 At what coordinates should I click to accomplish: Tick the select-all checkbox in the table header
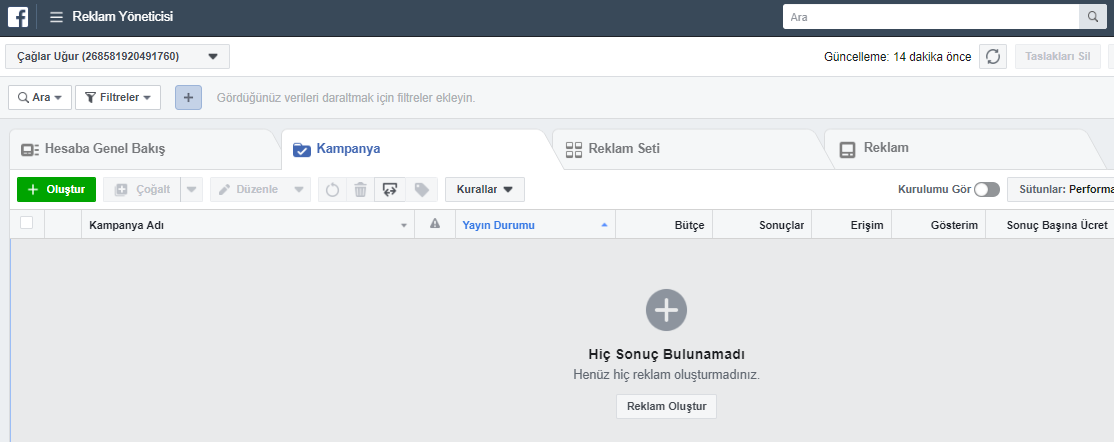pyautogui.click(x=27, y=223)
